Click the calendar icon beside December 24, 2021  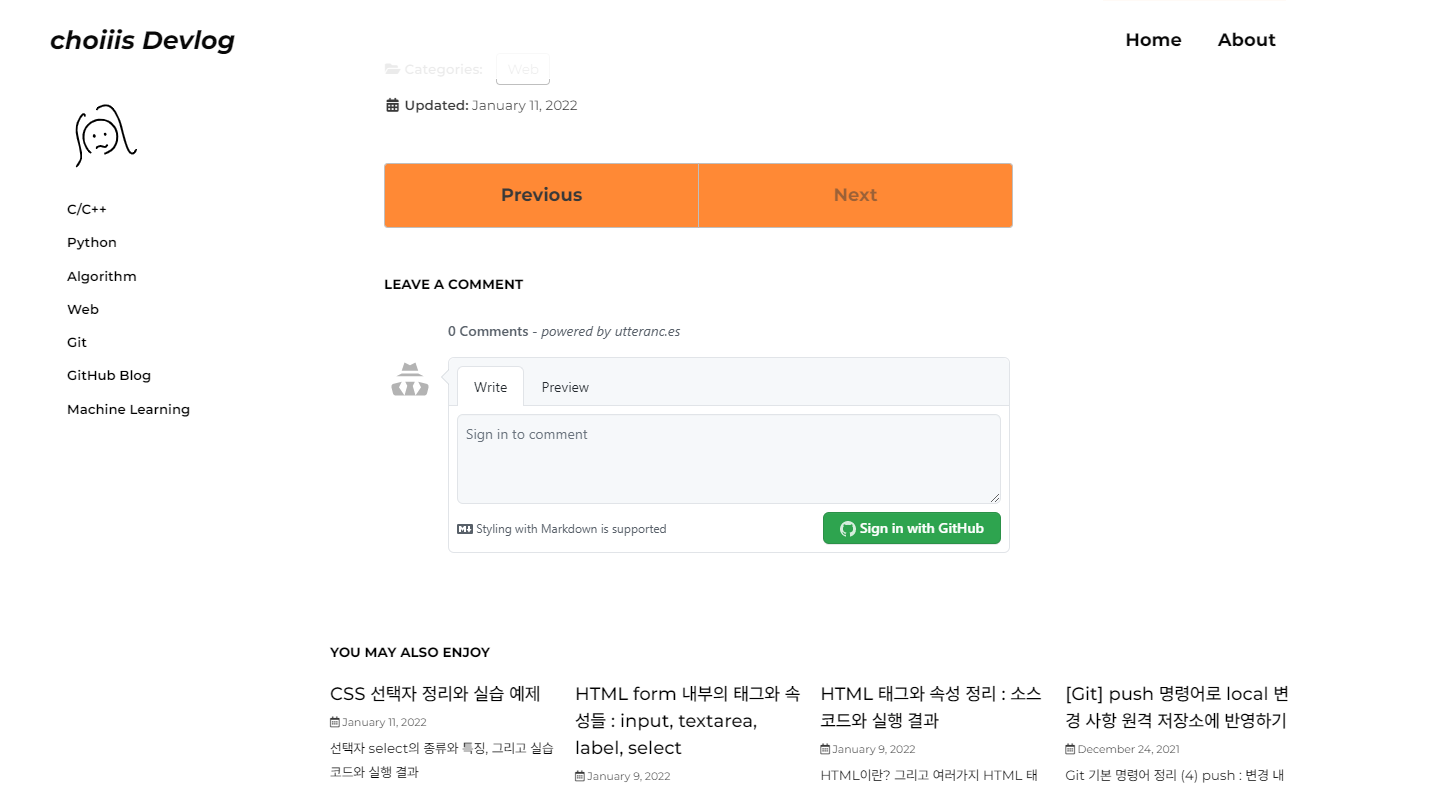(x=1069, y=749)
